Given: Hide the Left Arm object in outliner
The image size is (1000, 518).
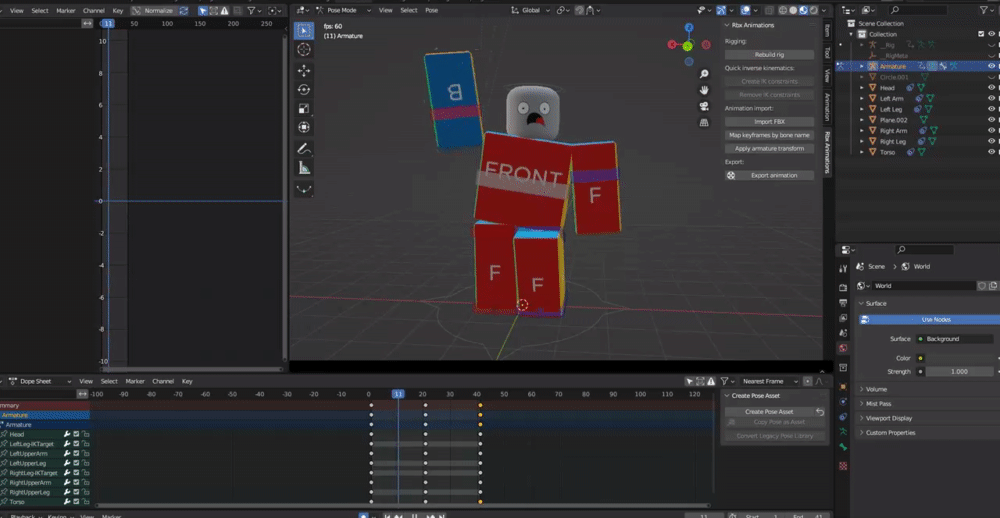Looking at the screenshot, I should coord(992,98).
